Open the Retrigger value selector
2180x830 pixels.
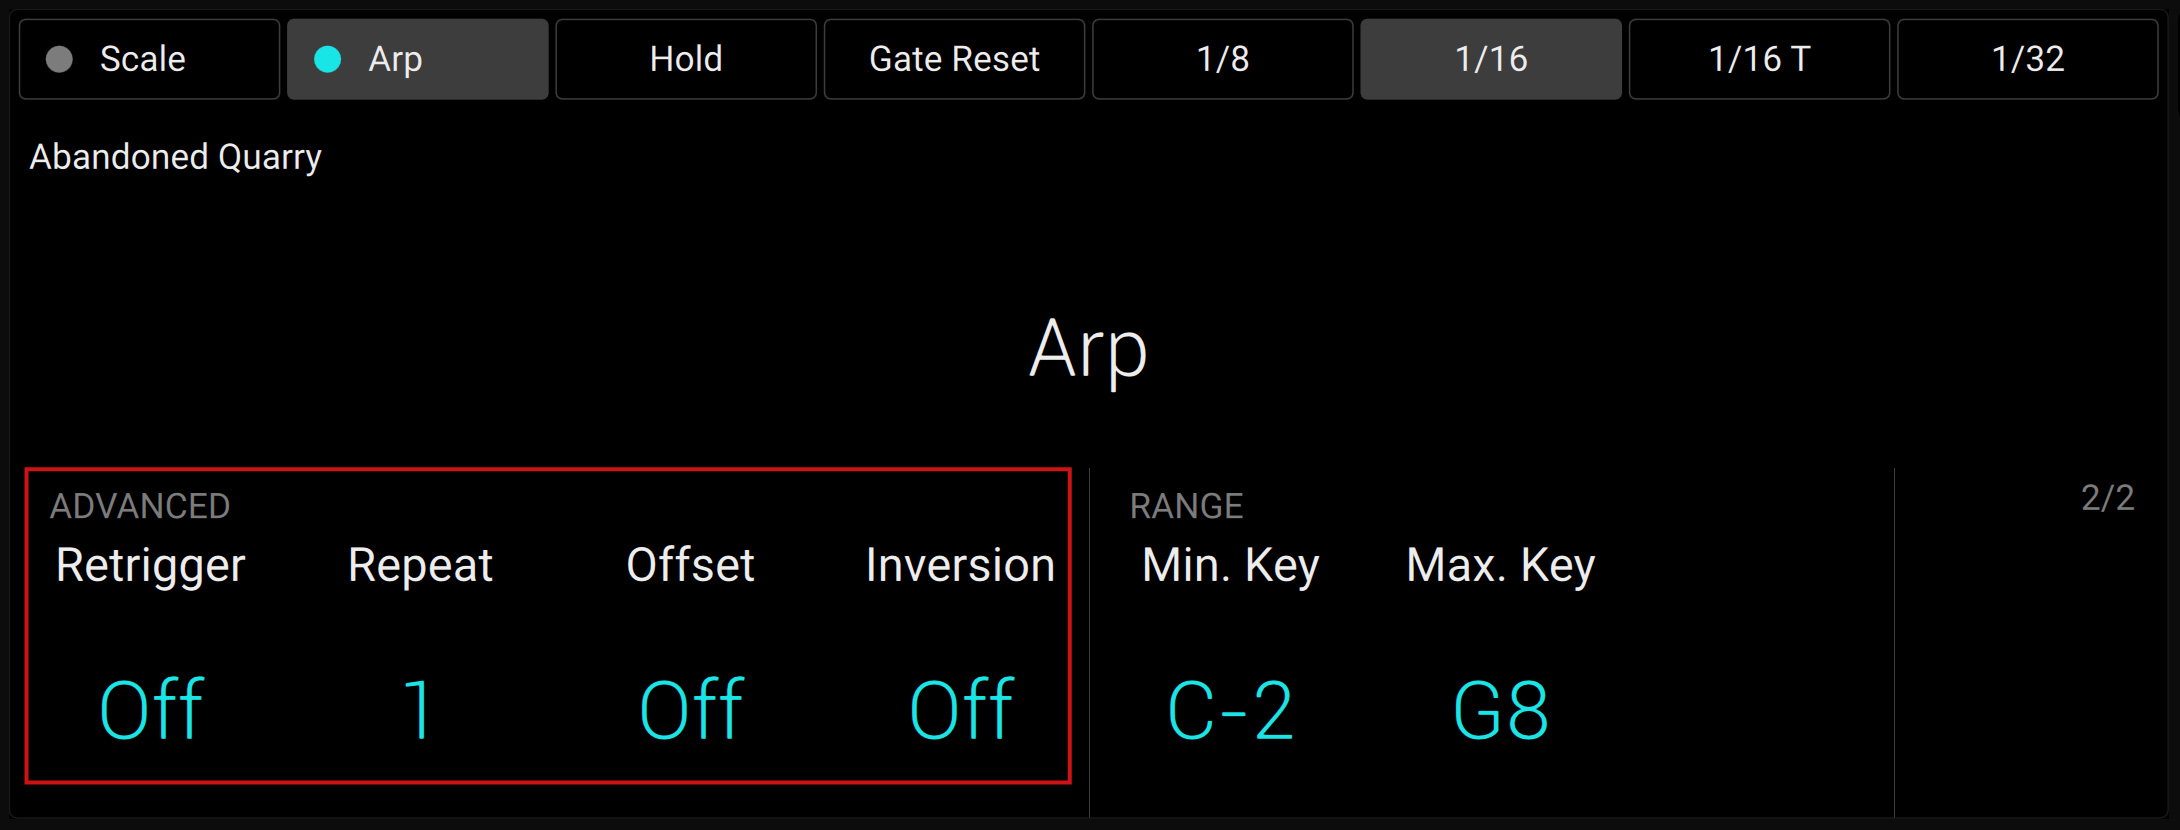click(150, 707)
